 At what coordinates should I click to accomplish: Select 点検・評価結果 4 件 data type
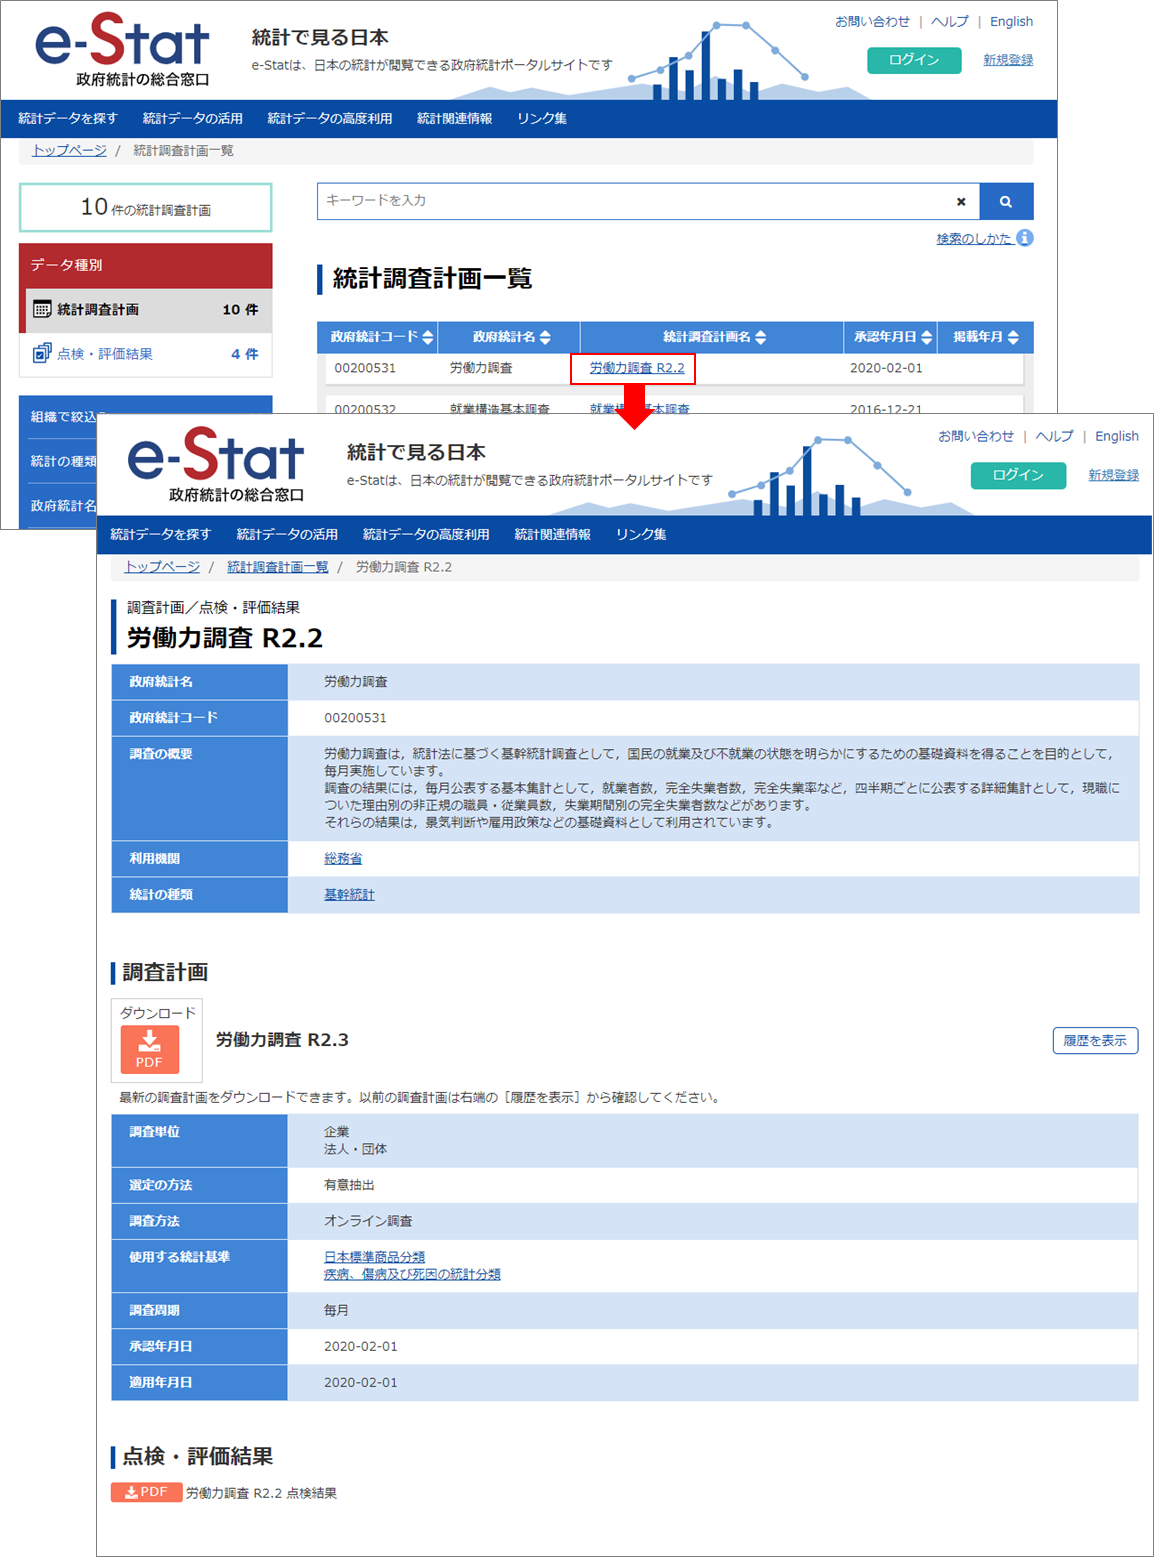point(146,354)
